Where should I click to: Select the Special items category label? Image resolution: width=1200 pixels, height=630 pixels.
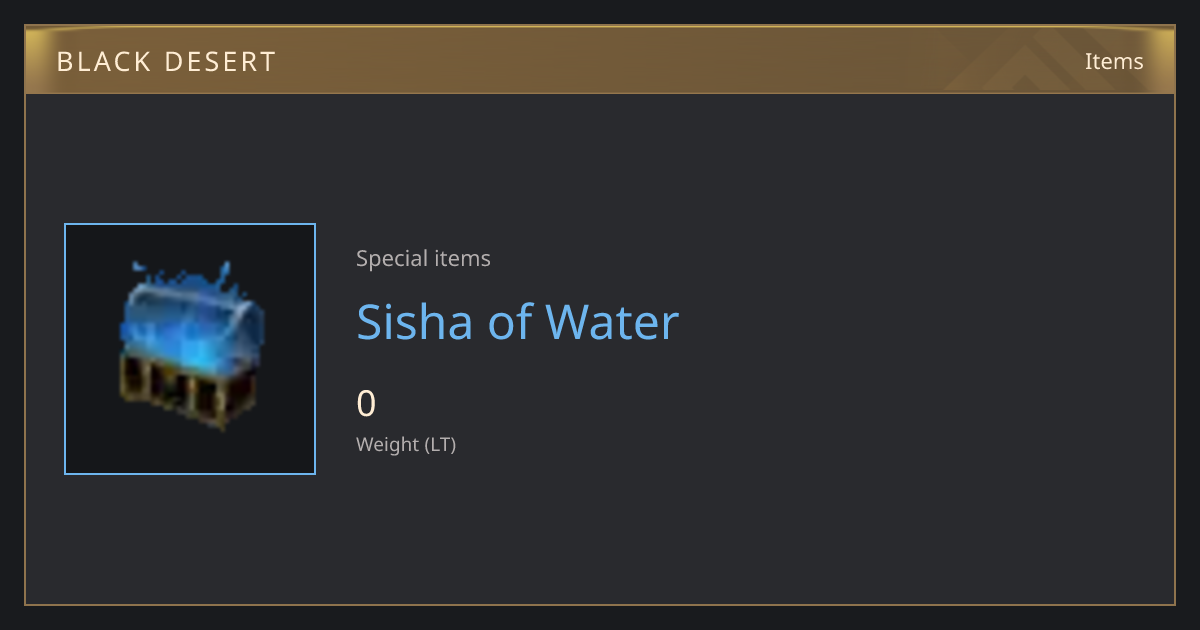click(423, 259)
